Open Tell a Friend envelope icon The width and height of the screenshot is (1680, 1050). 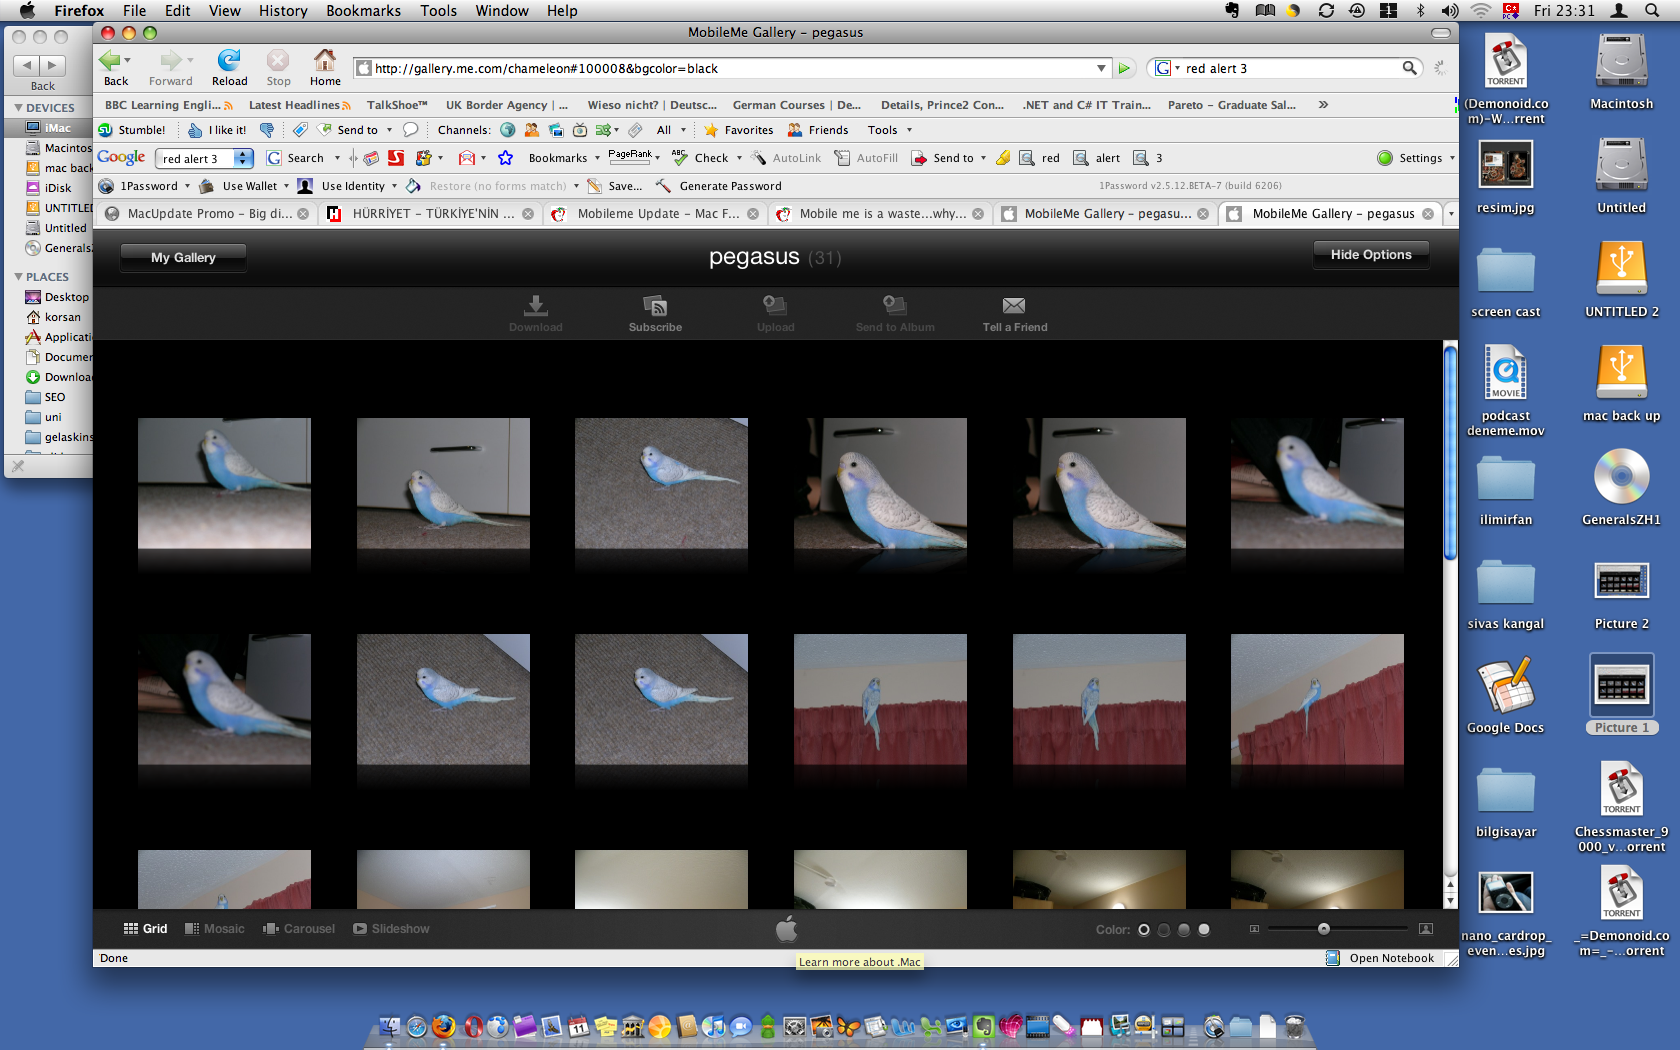(1014, 305)
